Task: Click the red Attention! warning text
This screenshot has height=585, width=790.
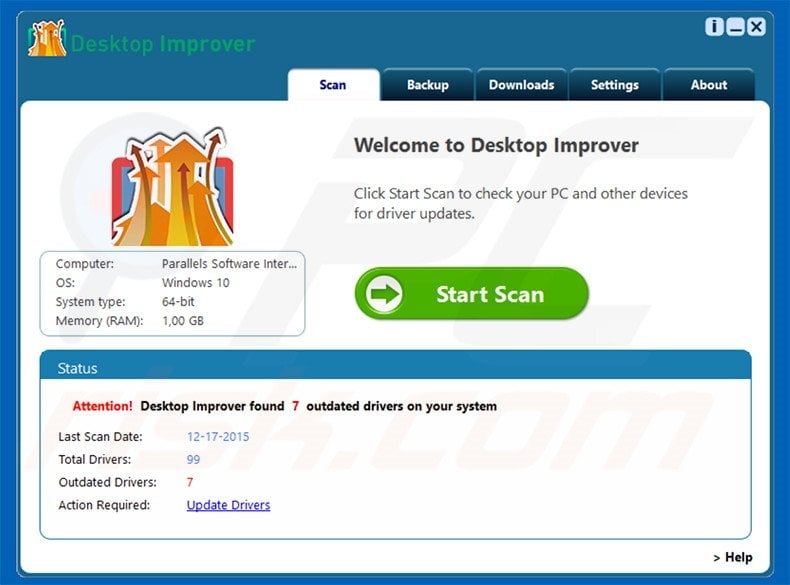Action: [x=102, y=406]
